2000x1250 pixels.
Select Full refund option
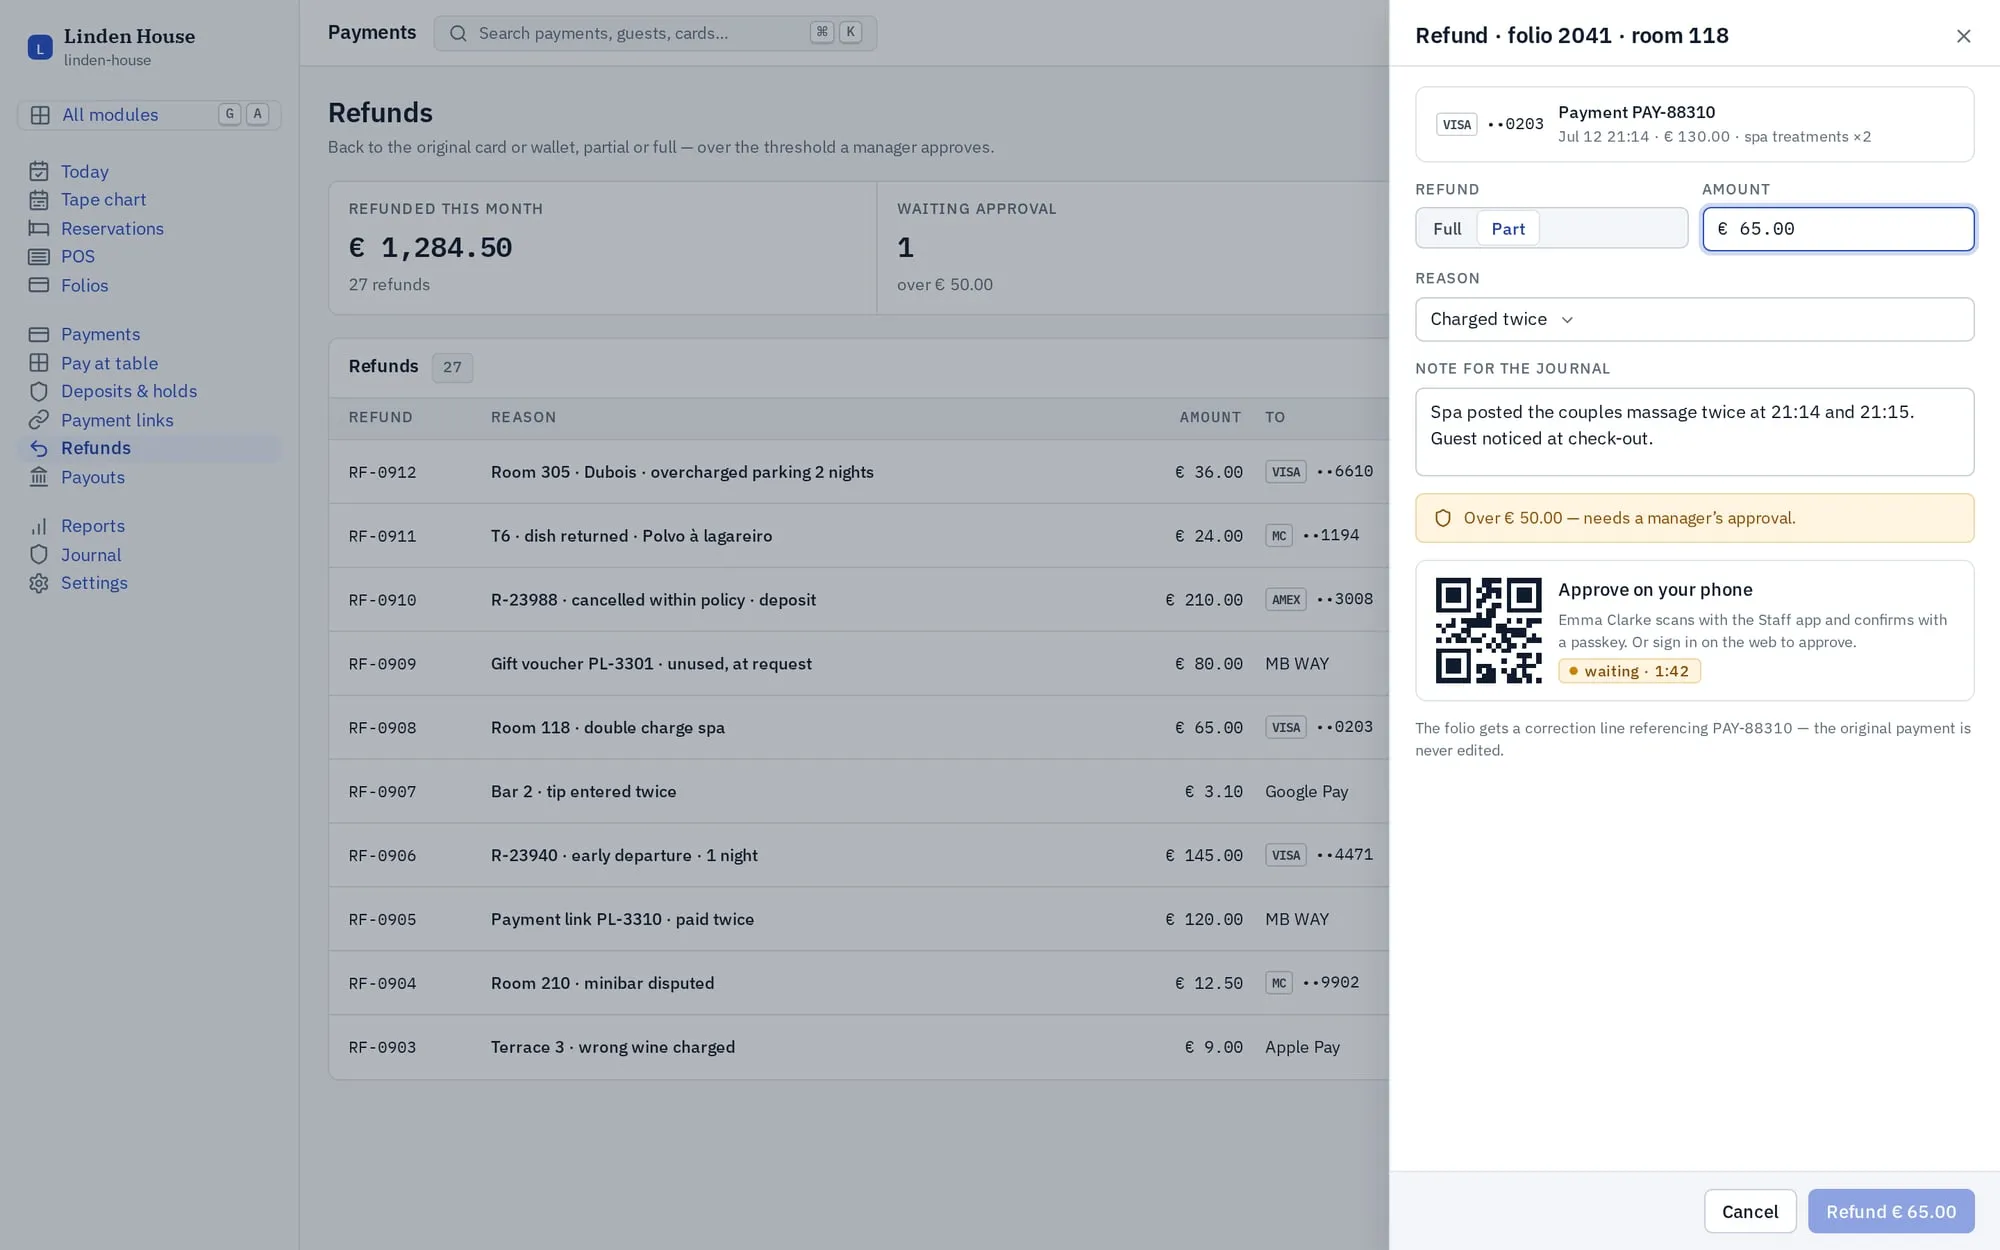click(x=1447, y=229)
